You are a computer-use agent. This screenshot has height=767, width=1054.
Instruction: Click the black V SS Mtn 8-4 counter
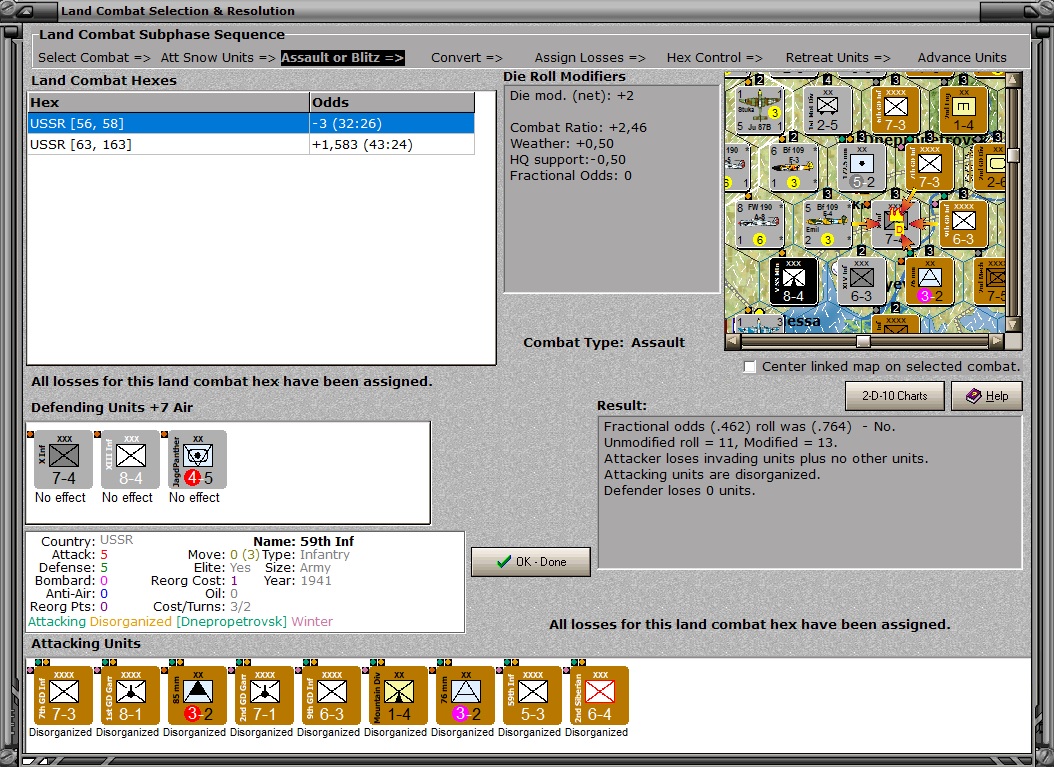(x=793, y=281)
